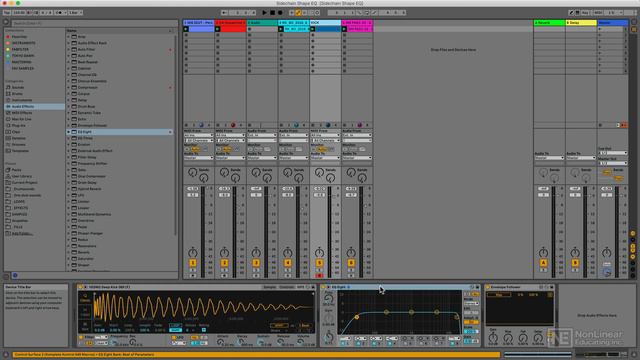The width and height of the screenshot is (640, 360).
Task: Select EQ Three in device list
Action: 85,138
